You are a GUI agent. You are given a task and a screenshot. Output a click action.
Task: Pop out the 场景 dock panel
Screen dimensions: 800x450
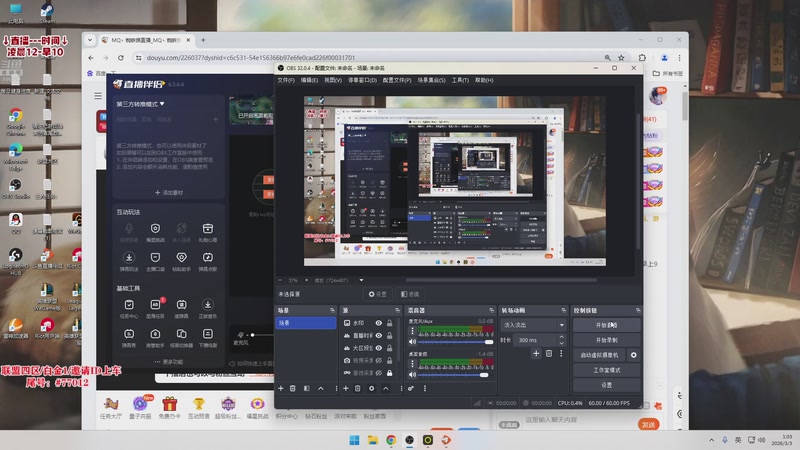point(333,310)
